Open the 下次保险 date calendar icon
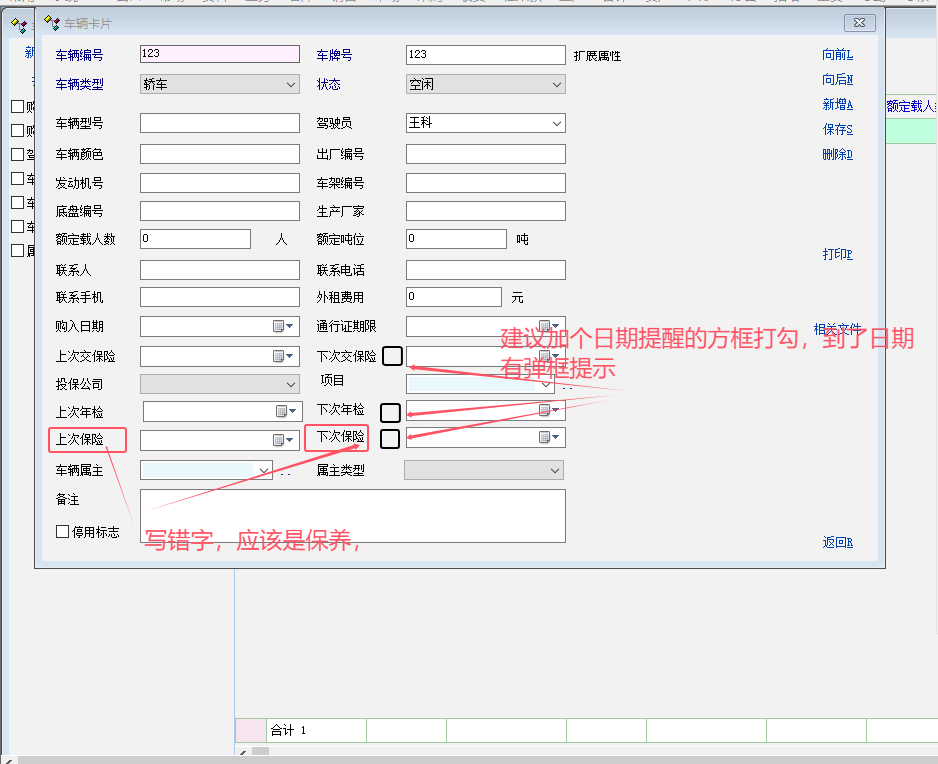The image size is (938, 764). coord(545,437)
